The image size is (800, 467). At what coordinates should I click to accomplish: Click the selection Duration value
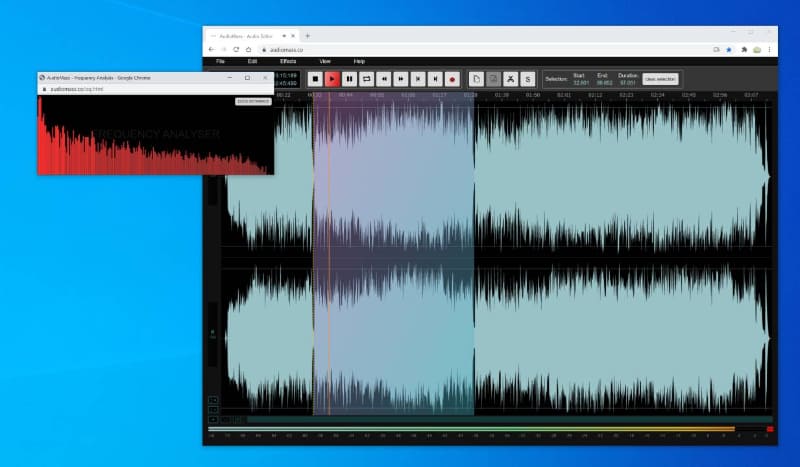[x=628, y=83]
